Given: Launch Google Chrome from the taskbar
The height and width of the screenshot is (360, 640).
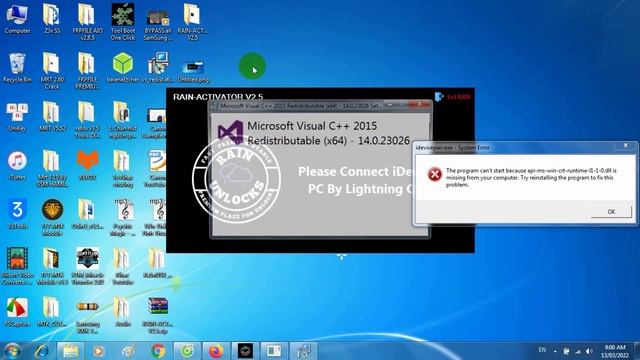Looking at the screenshot, I should [158, 351].
